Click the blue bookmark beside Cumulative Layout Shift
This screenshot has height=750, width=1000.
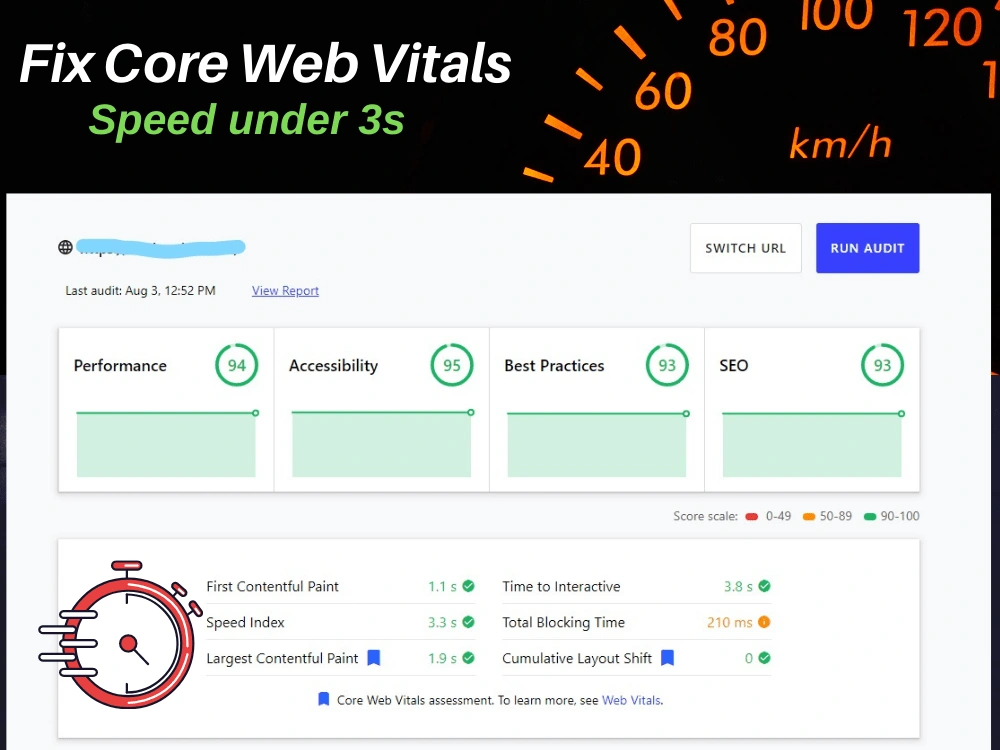pos(667,658)
